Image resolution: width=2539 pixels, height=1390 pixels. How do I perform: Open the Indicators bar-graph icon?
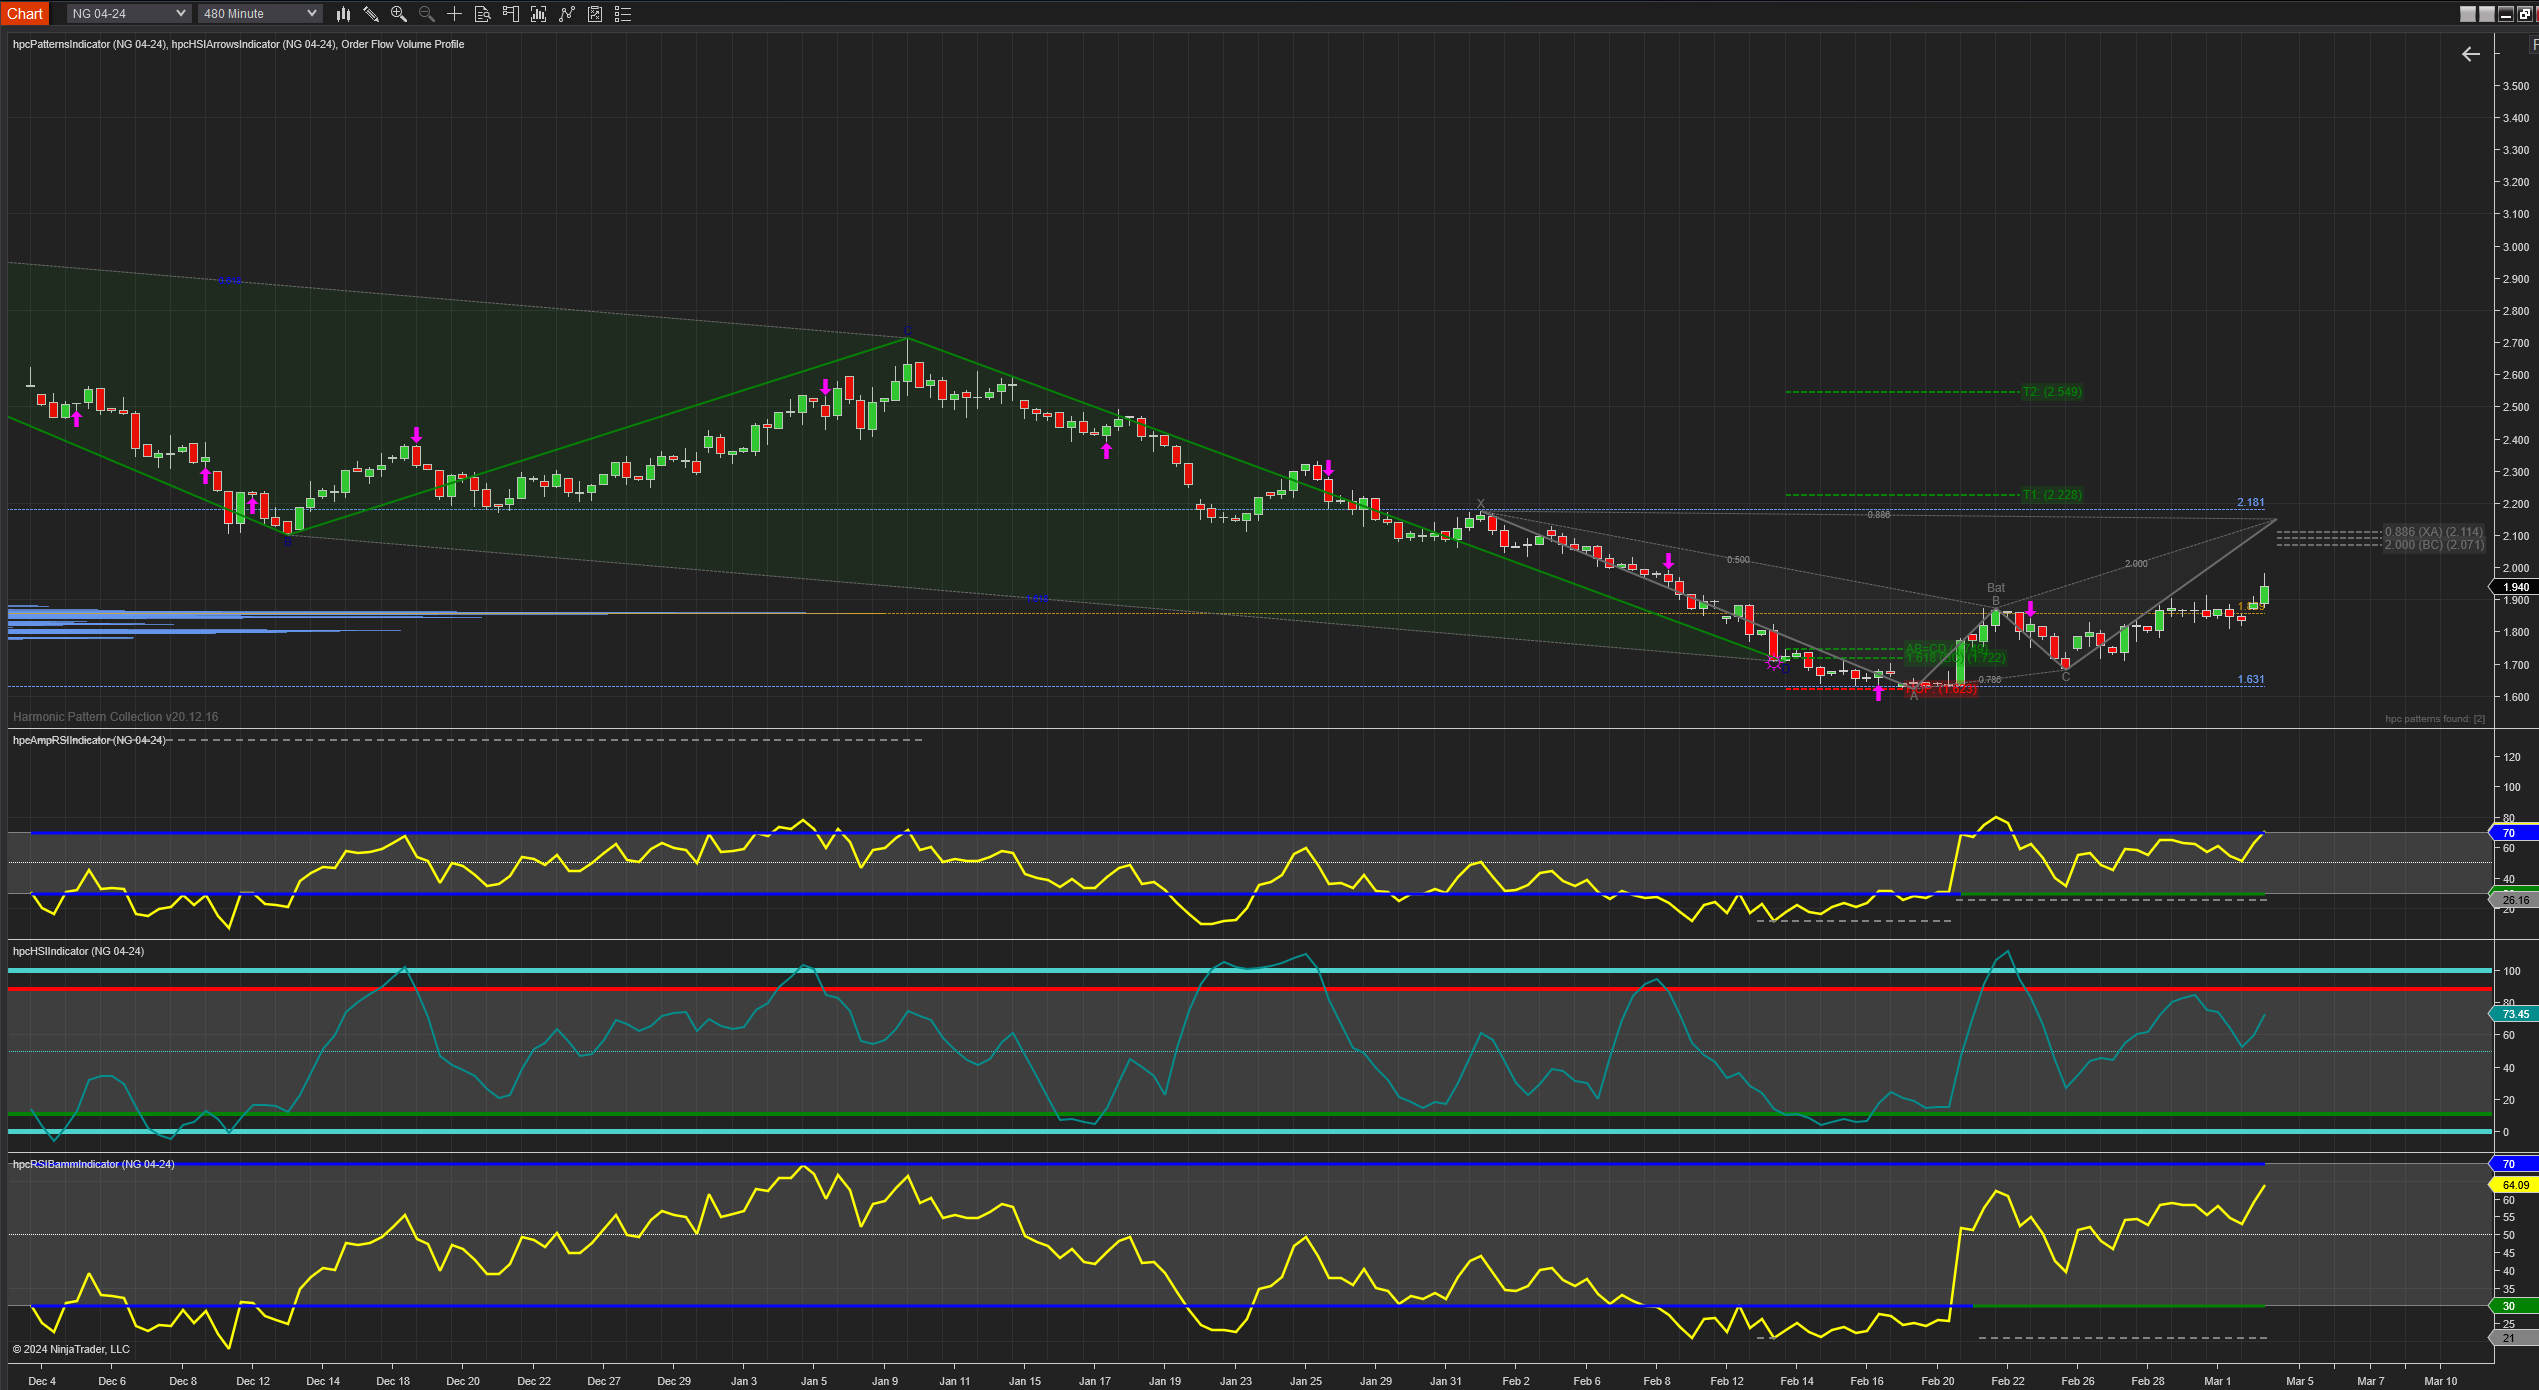[x=539, y=14]
